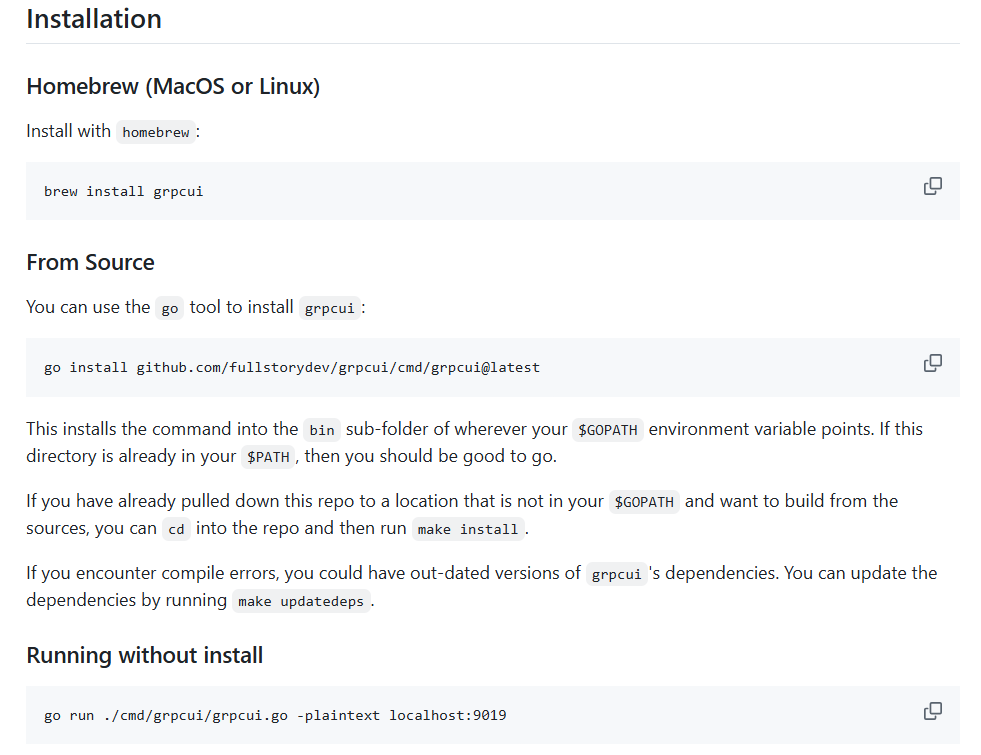The image size is (981, 755).
Task: Click the go install github.com/fullstorydev command text
Action: pyautogui.click(x=292, y=368)
